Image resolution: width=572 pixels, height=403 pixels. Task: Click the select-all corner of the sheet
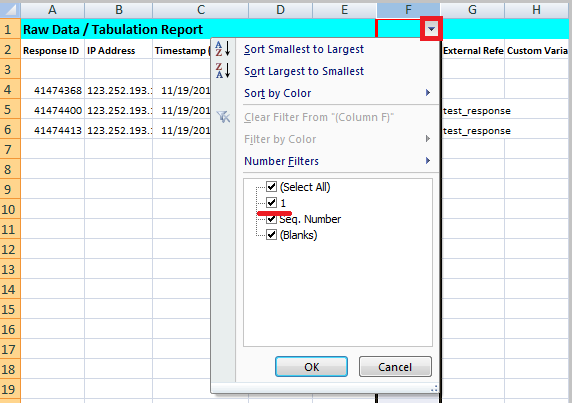[10, 9]
